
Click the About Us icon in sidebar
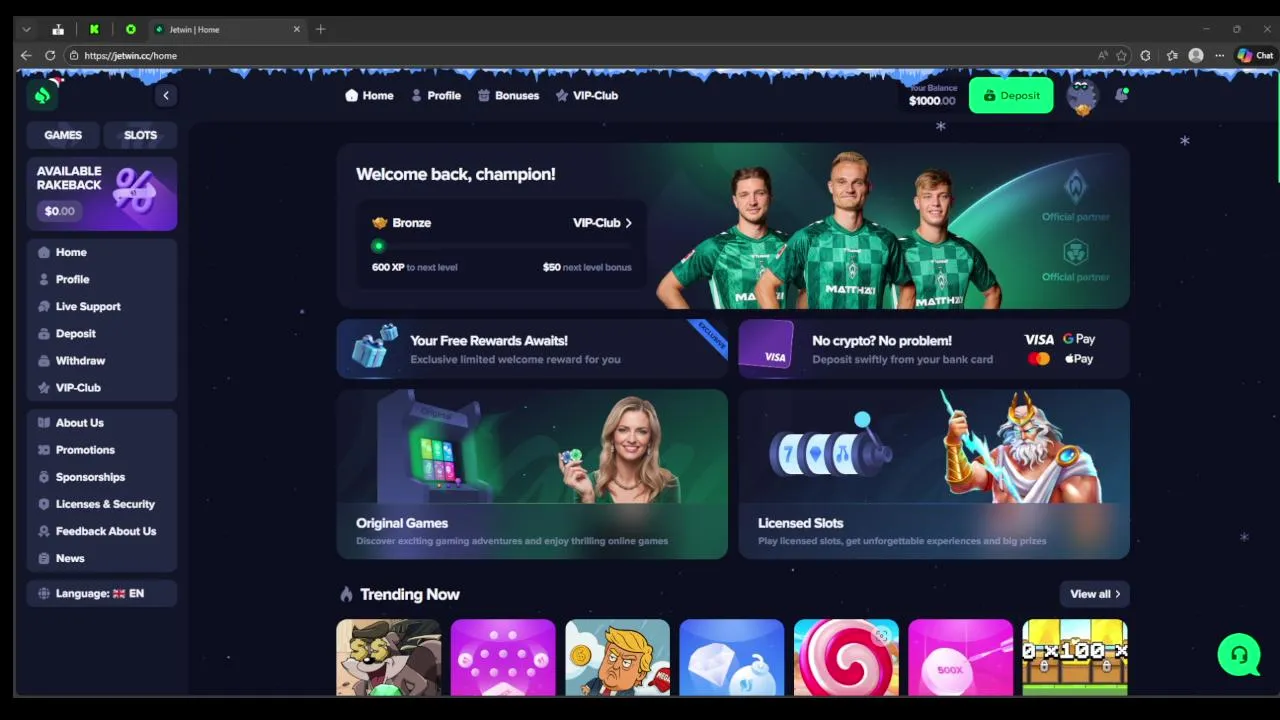point(44,423)
